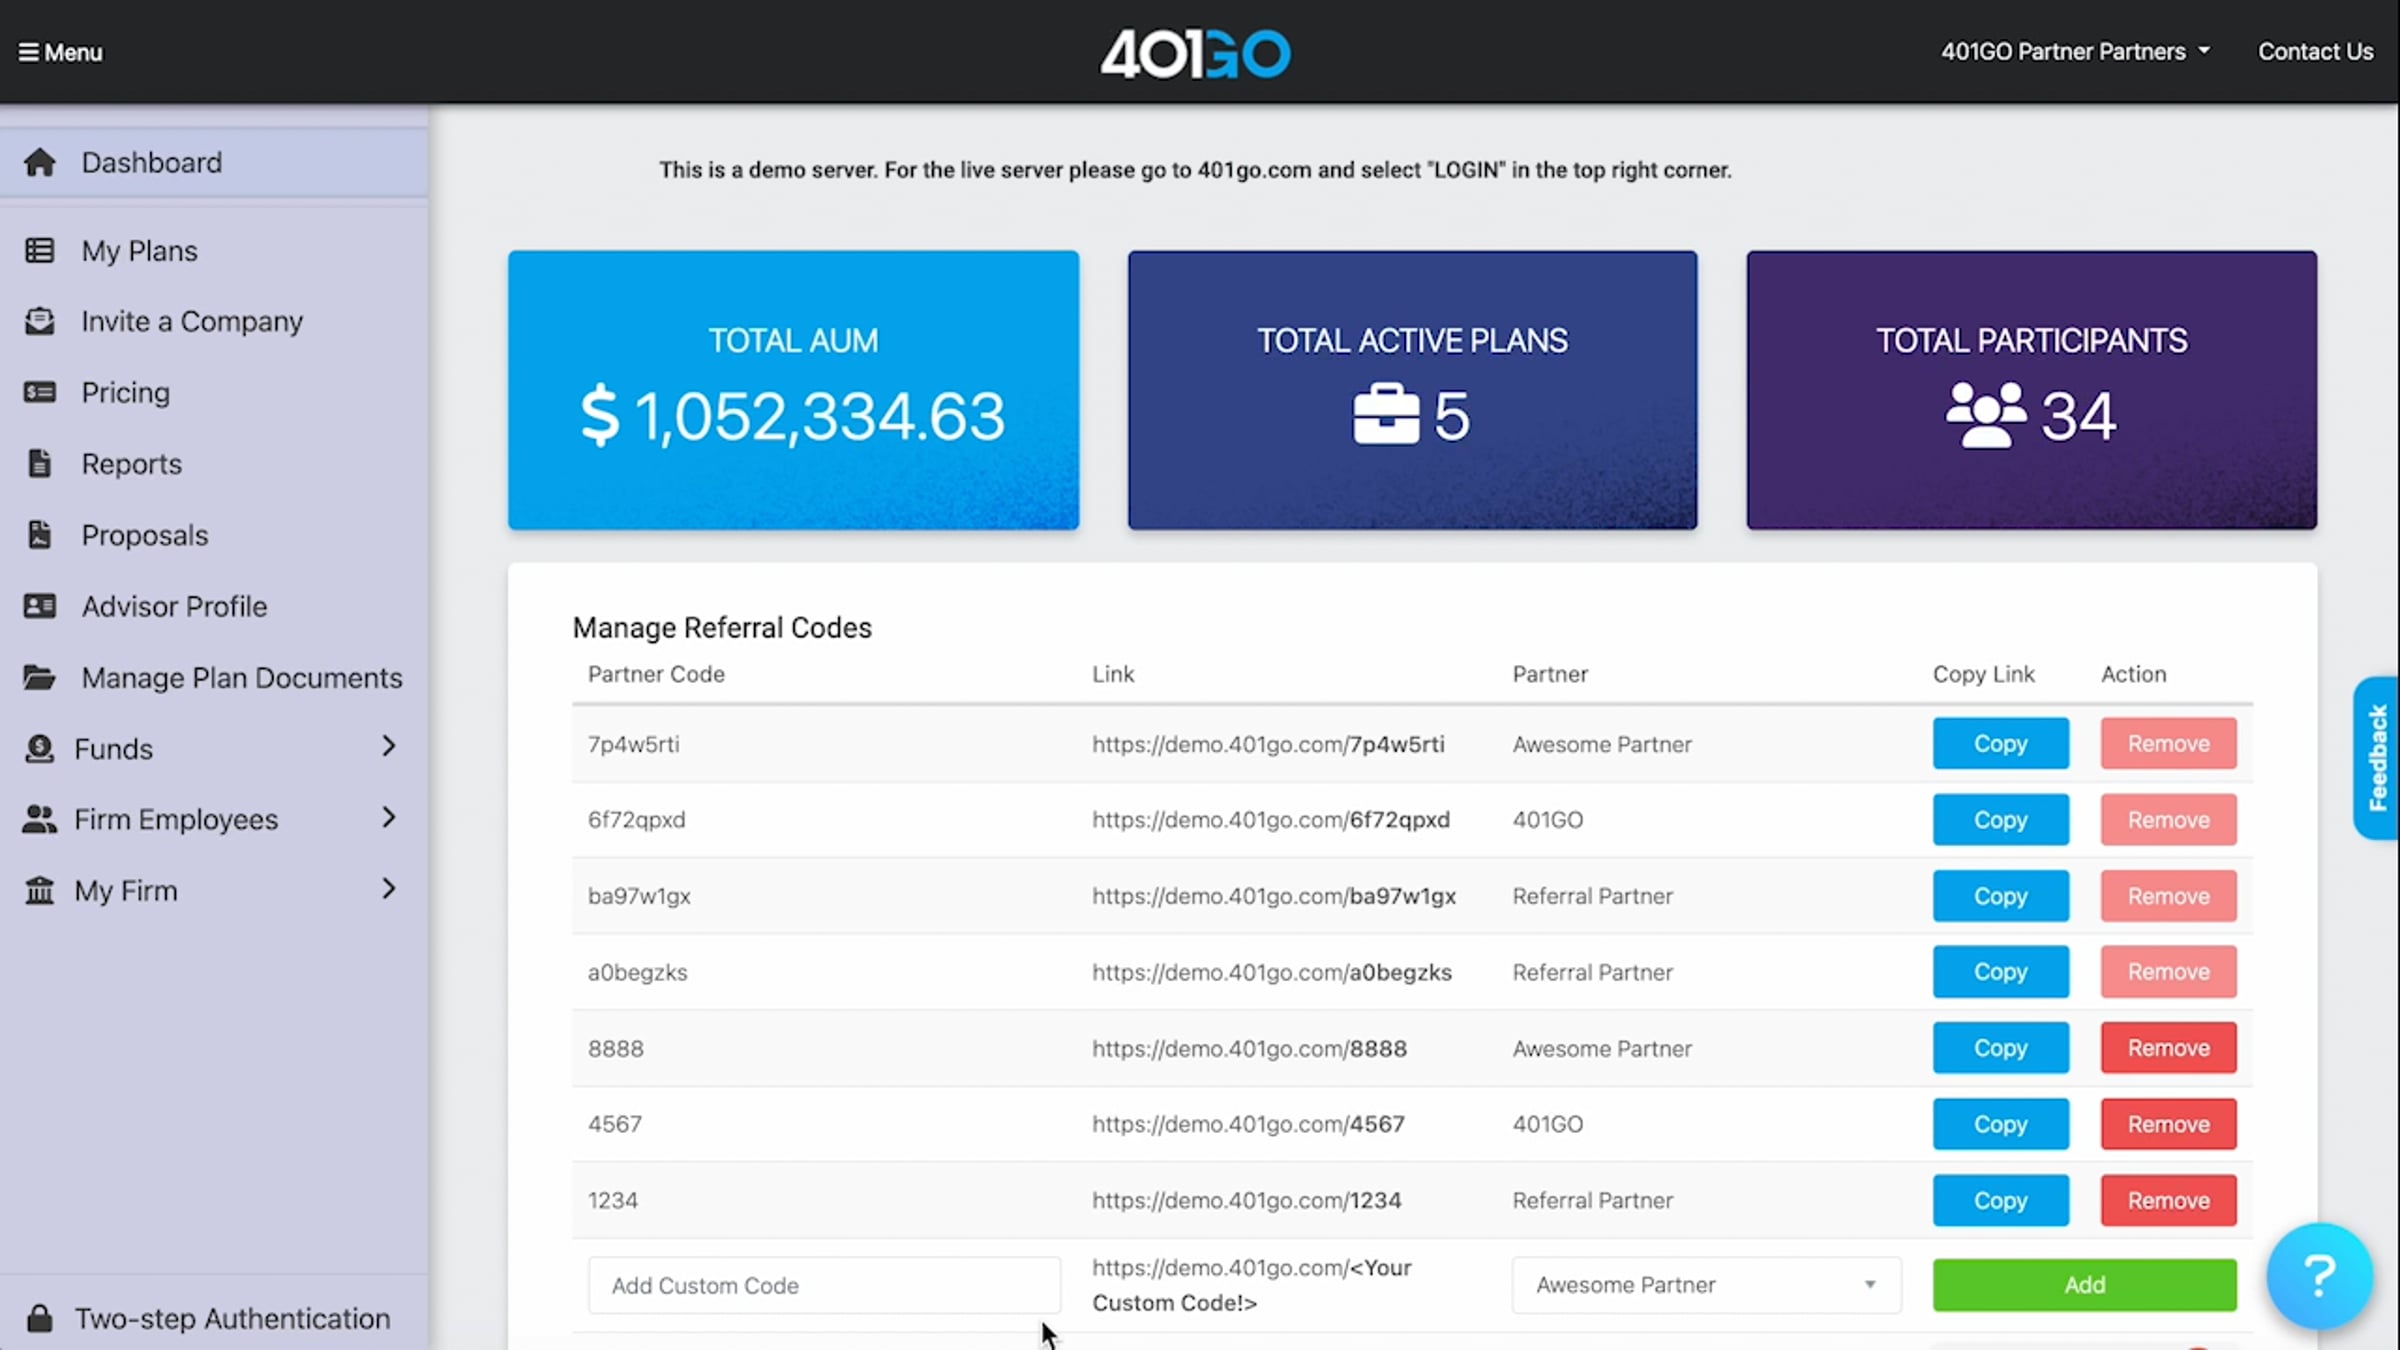Open the Awesome Partner dropdown selector

[x=1705, y=1285]
